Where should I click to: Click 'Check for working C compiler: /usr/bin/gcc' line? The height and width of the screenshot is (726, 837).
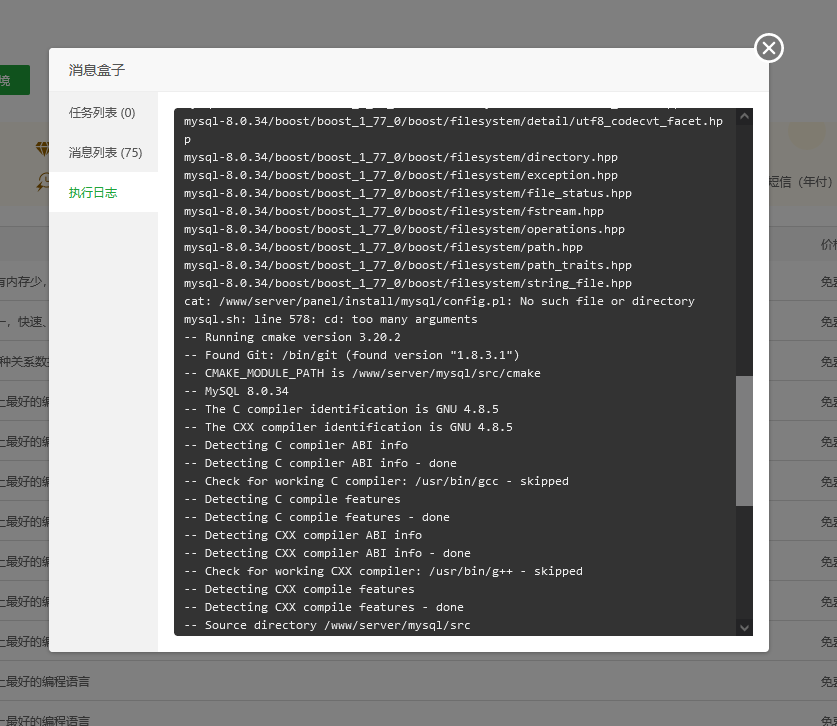(x=376, y=482)
